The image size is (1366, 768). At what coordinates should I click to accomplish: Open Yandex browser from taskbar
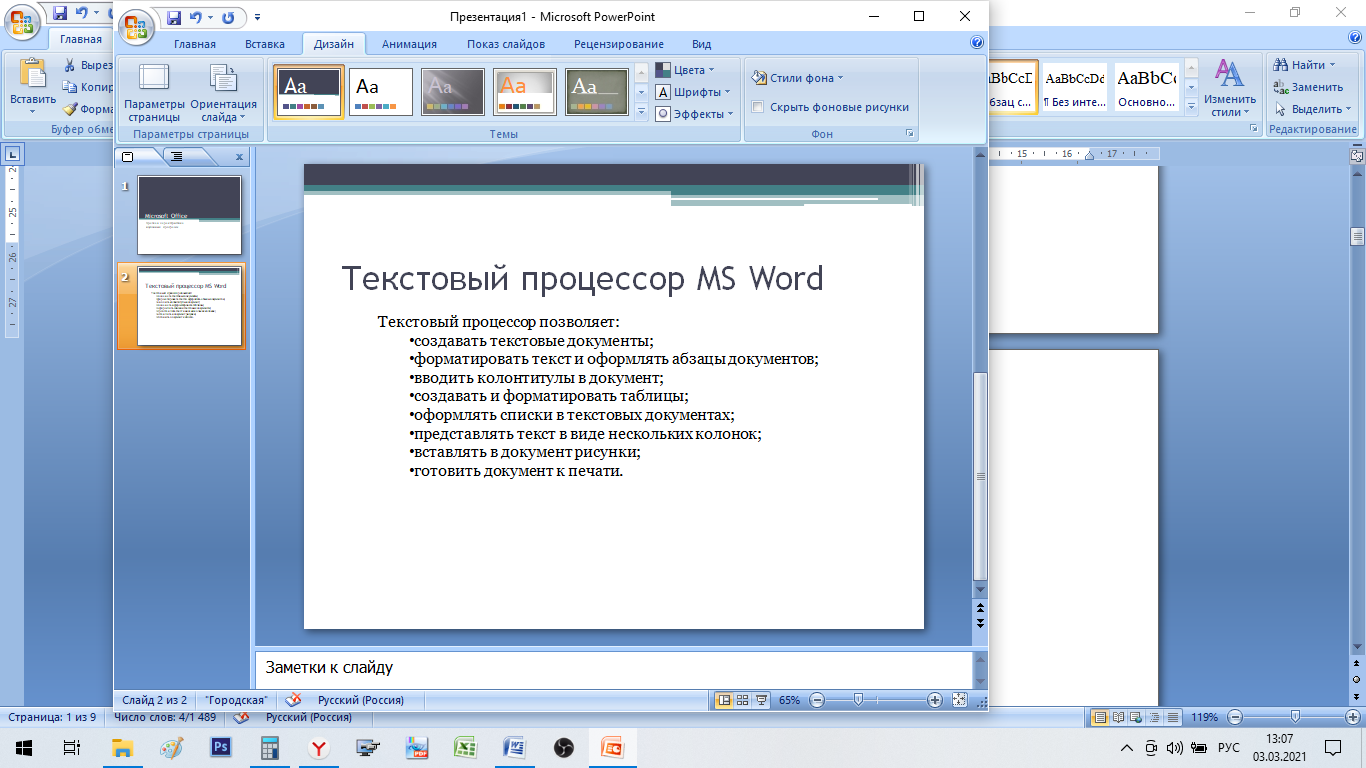pyautogui.click(x=318, y=747)
